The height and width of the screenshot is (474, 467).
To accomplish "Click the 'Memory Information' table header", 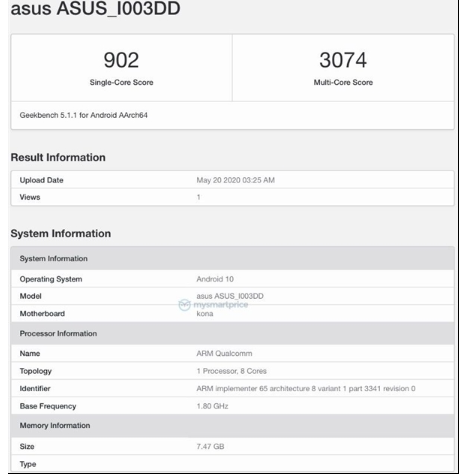I will pos(232,426).
